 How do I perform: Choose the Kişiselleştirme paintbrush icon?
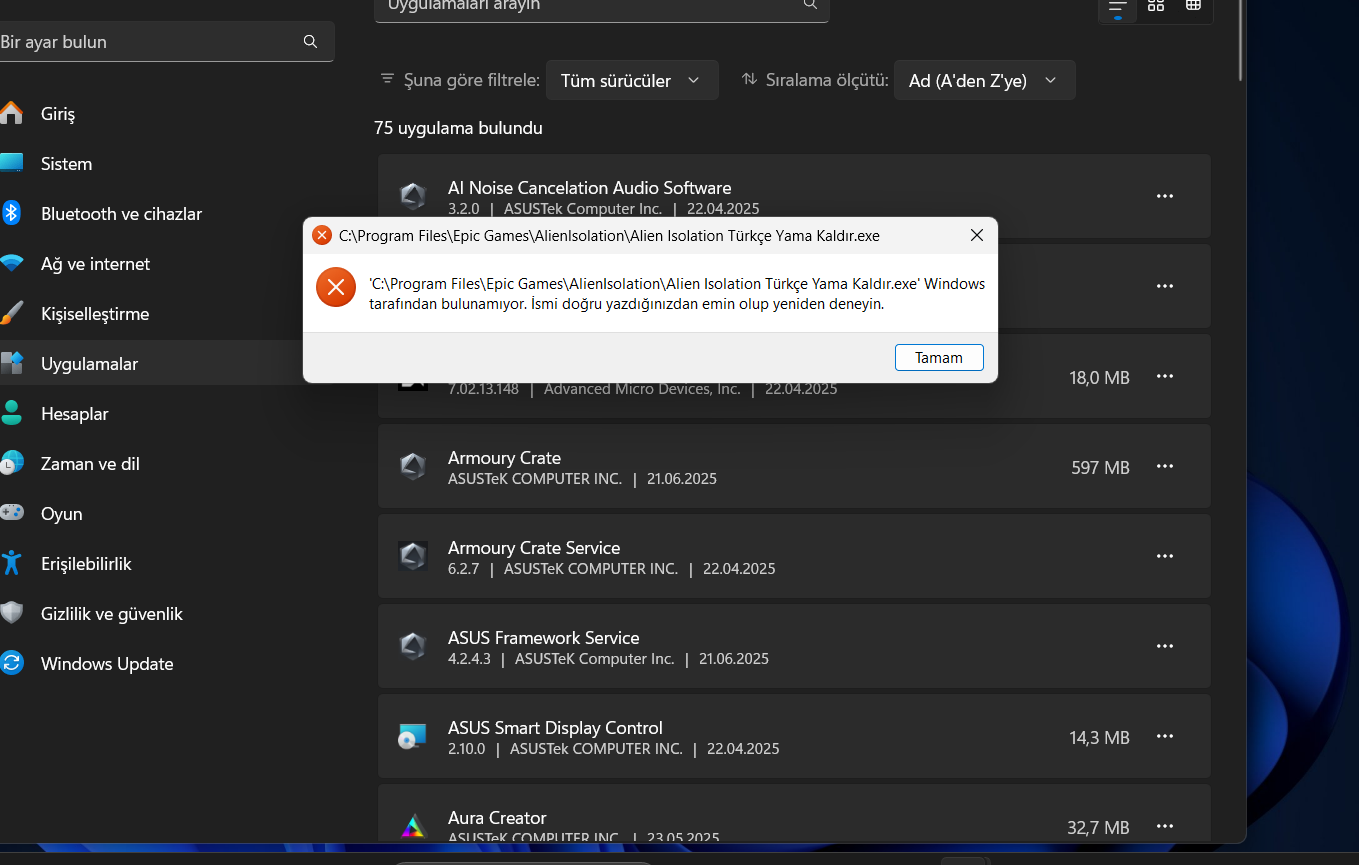coord(11,313)
